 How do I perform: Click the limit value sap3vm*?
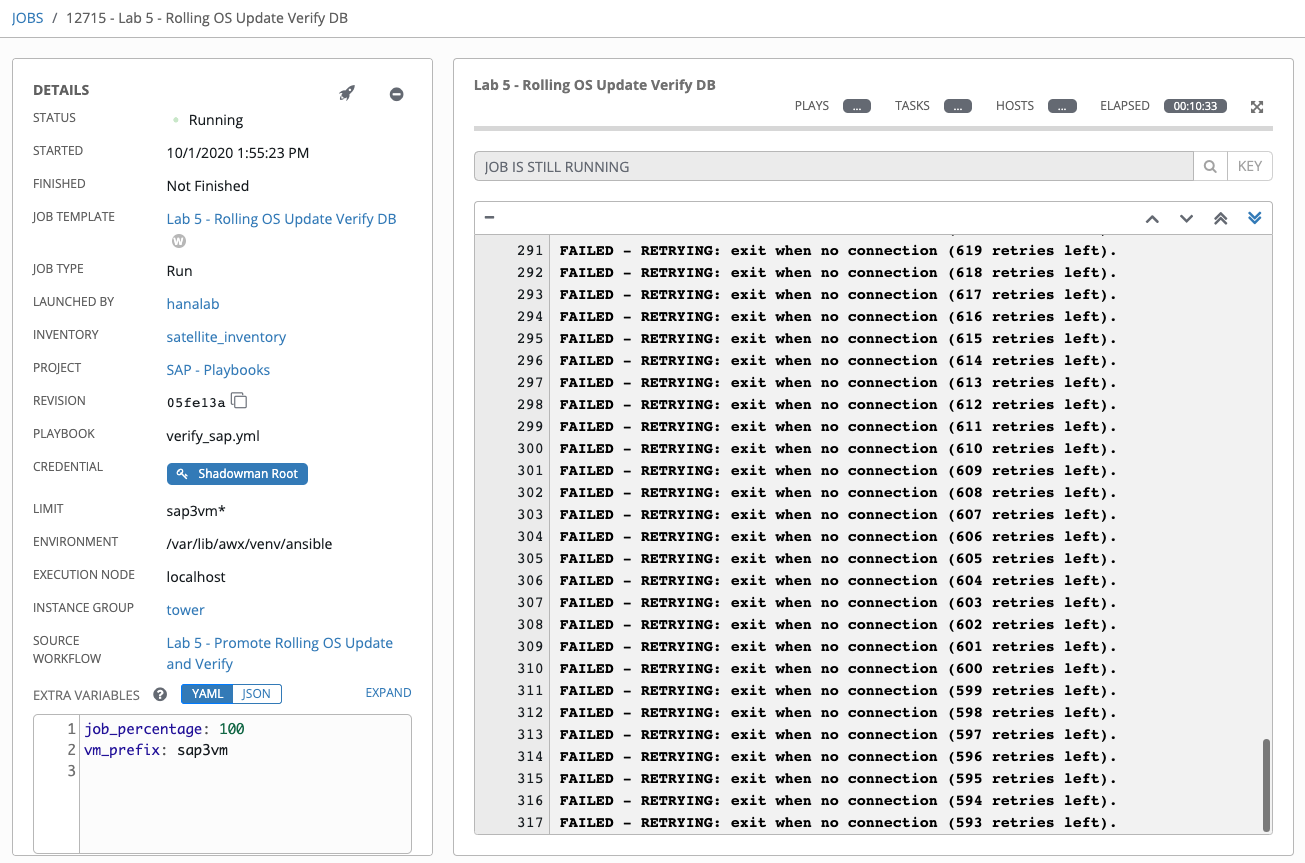(196, 511)
